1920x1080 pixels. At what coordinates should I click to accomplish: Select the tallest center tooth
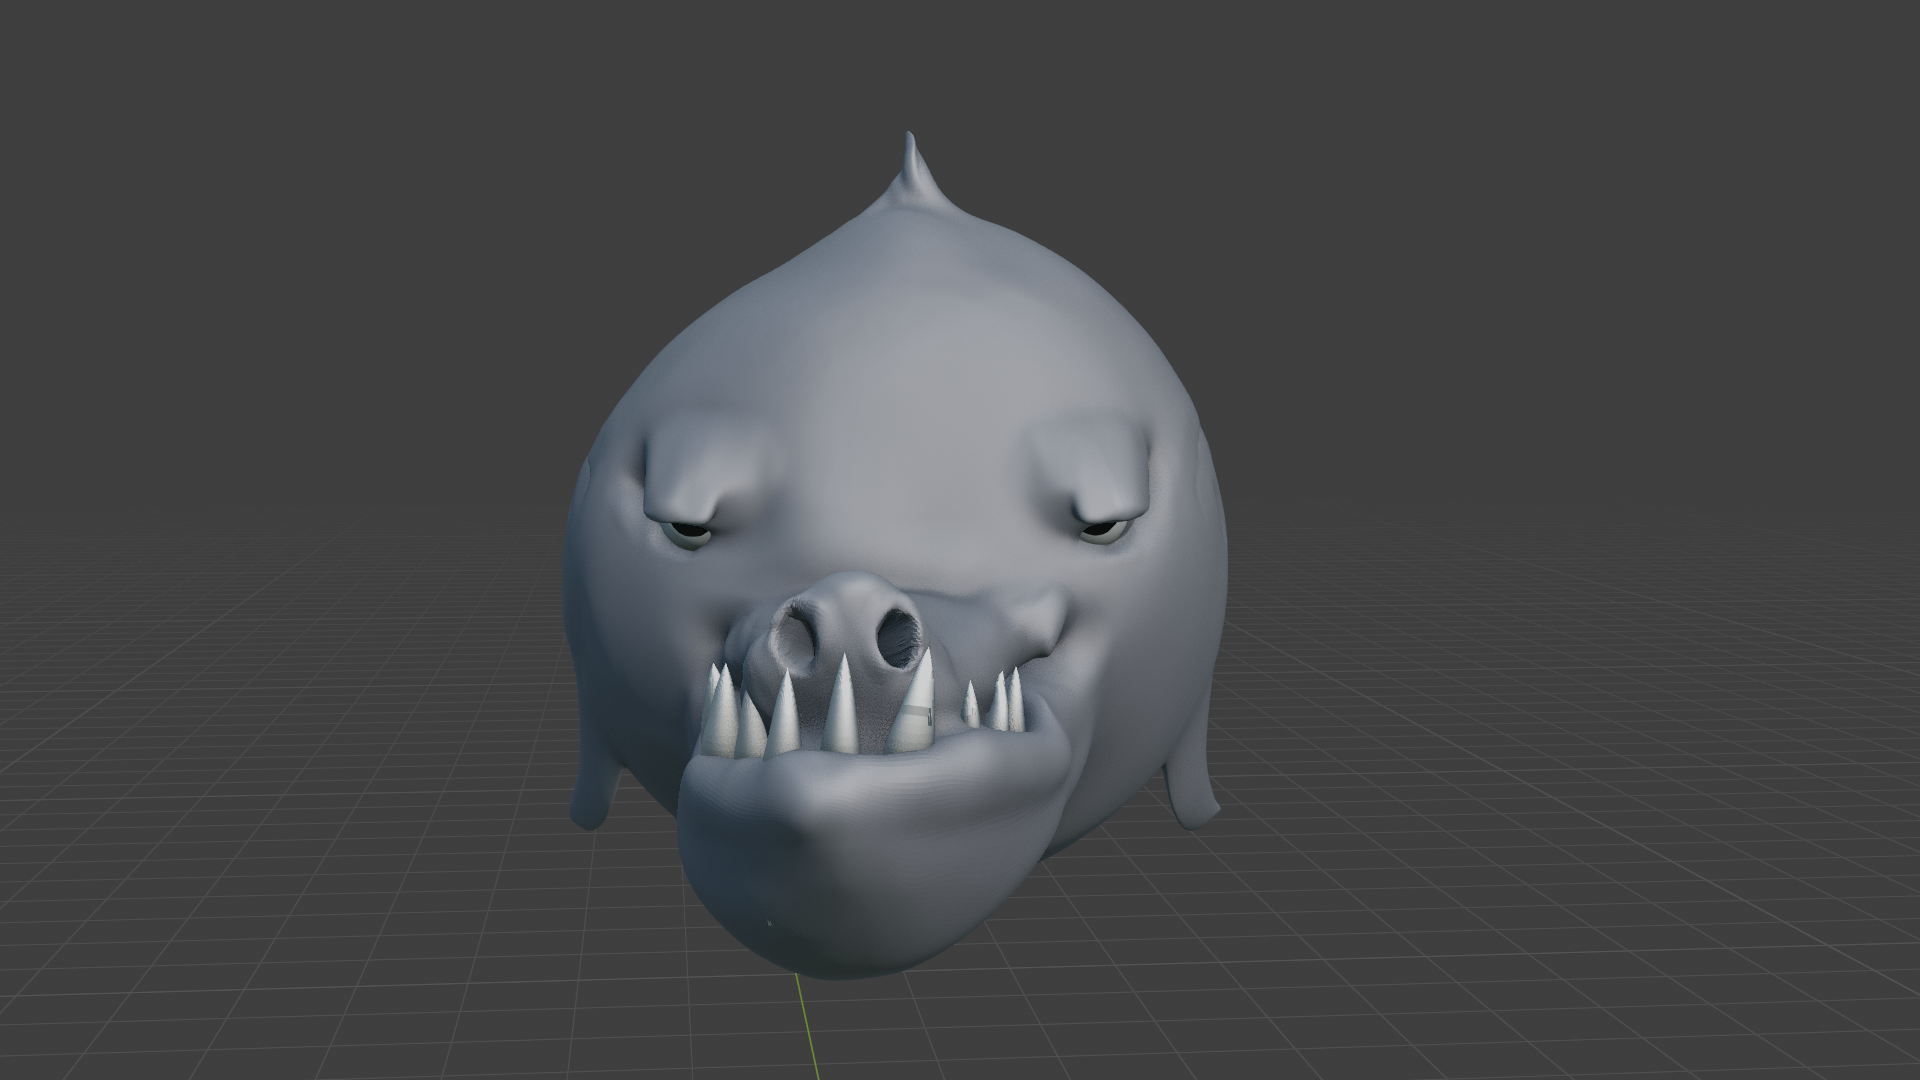pyautogui.click(x=843, y=706)
